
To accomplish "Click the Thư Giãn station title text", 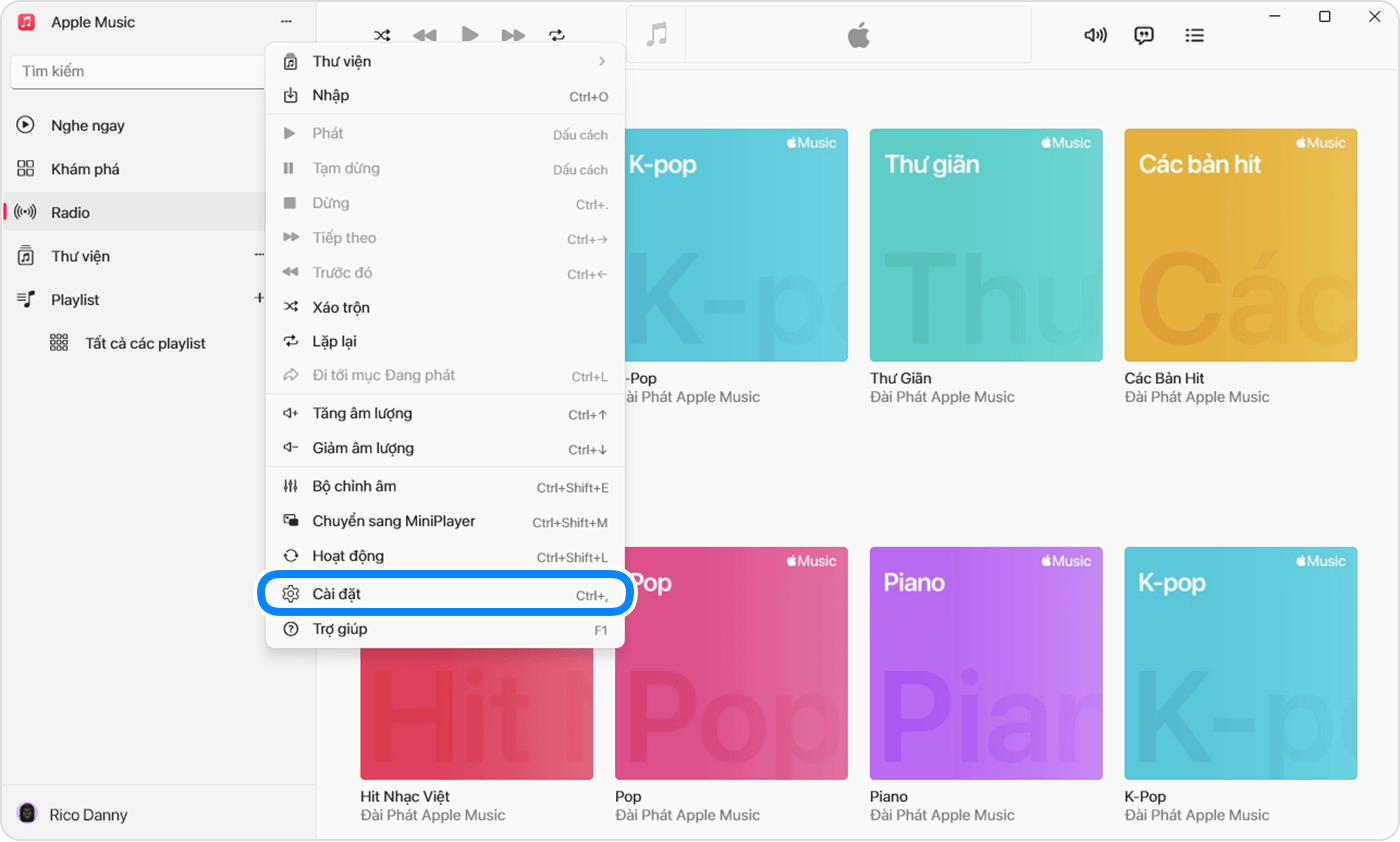I will click(901, 378).
